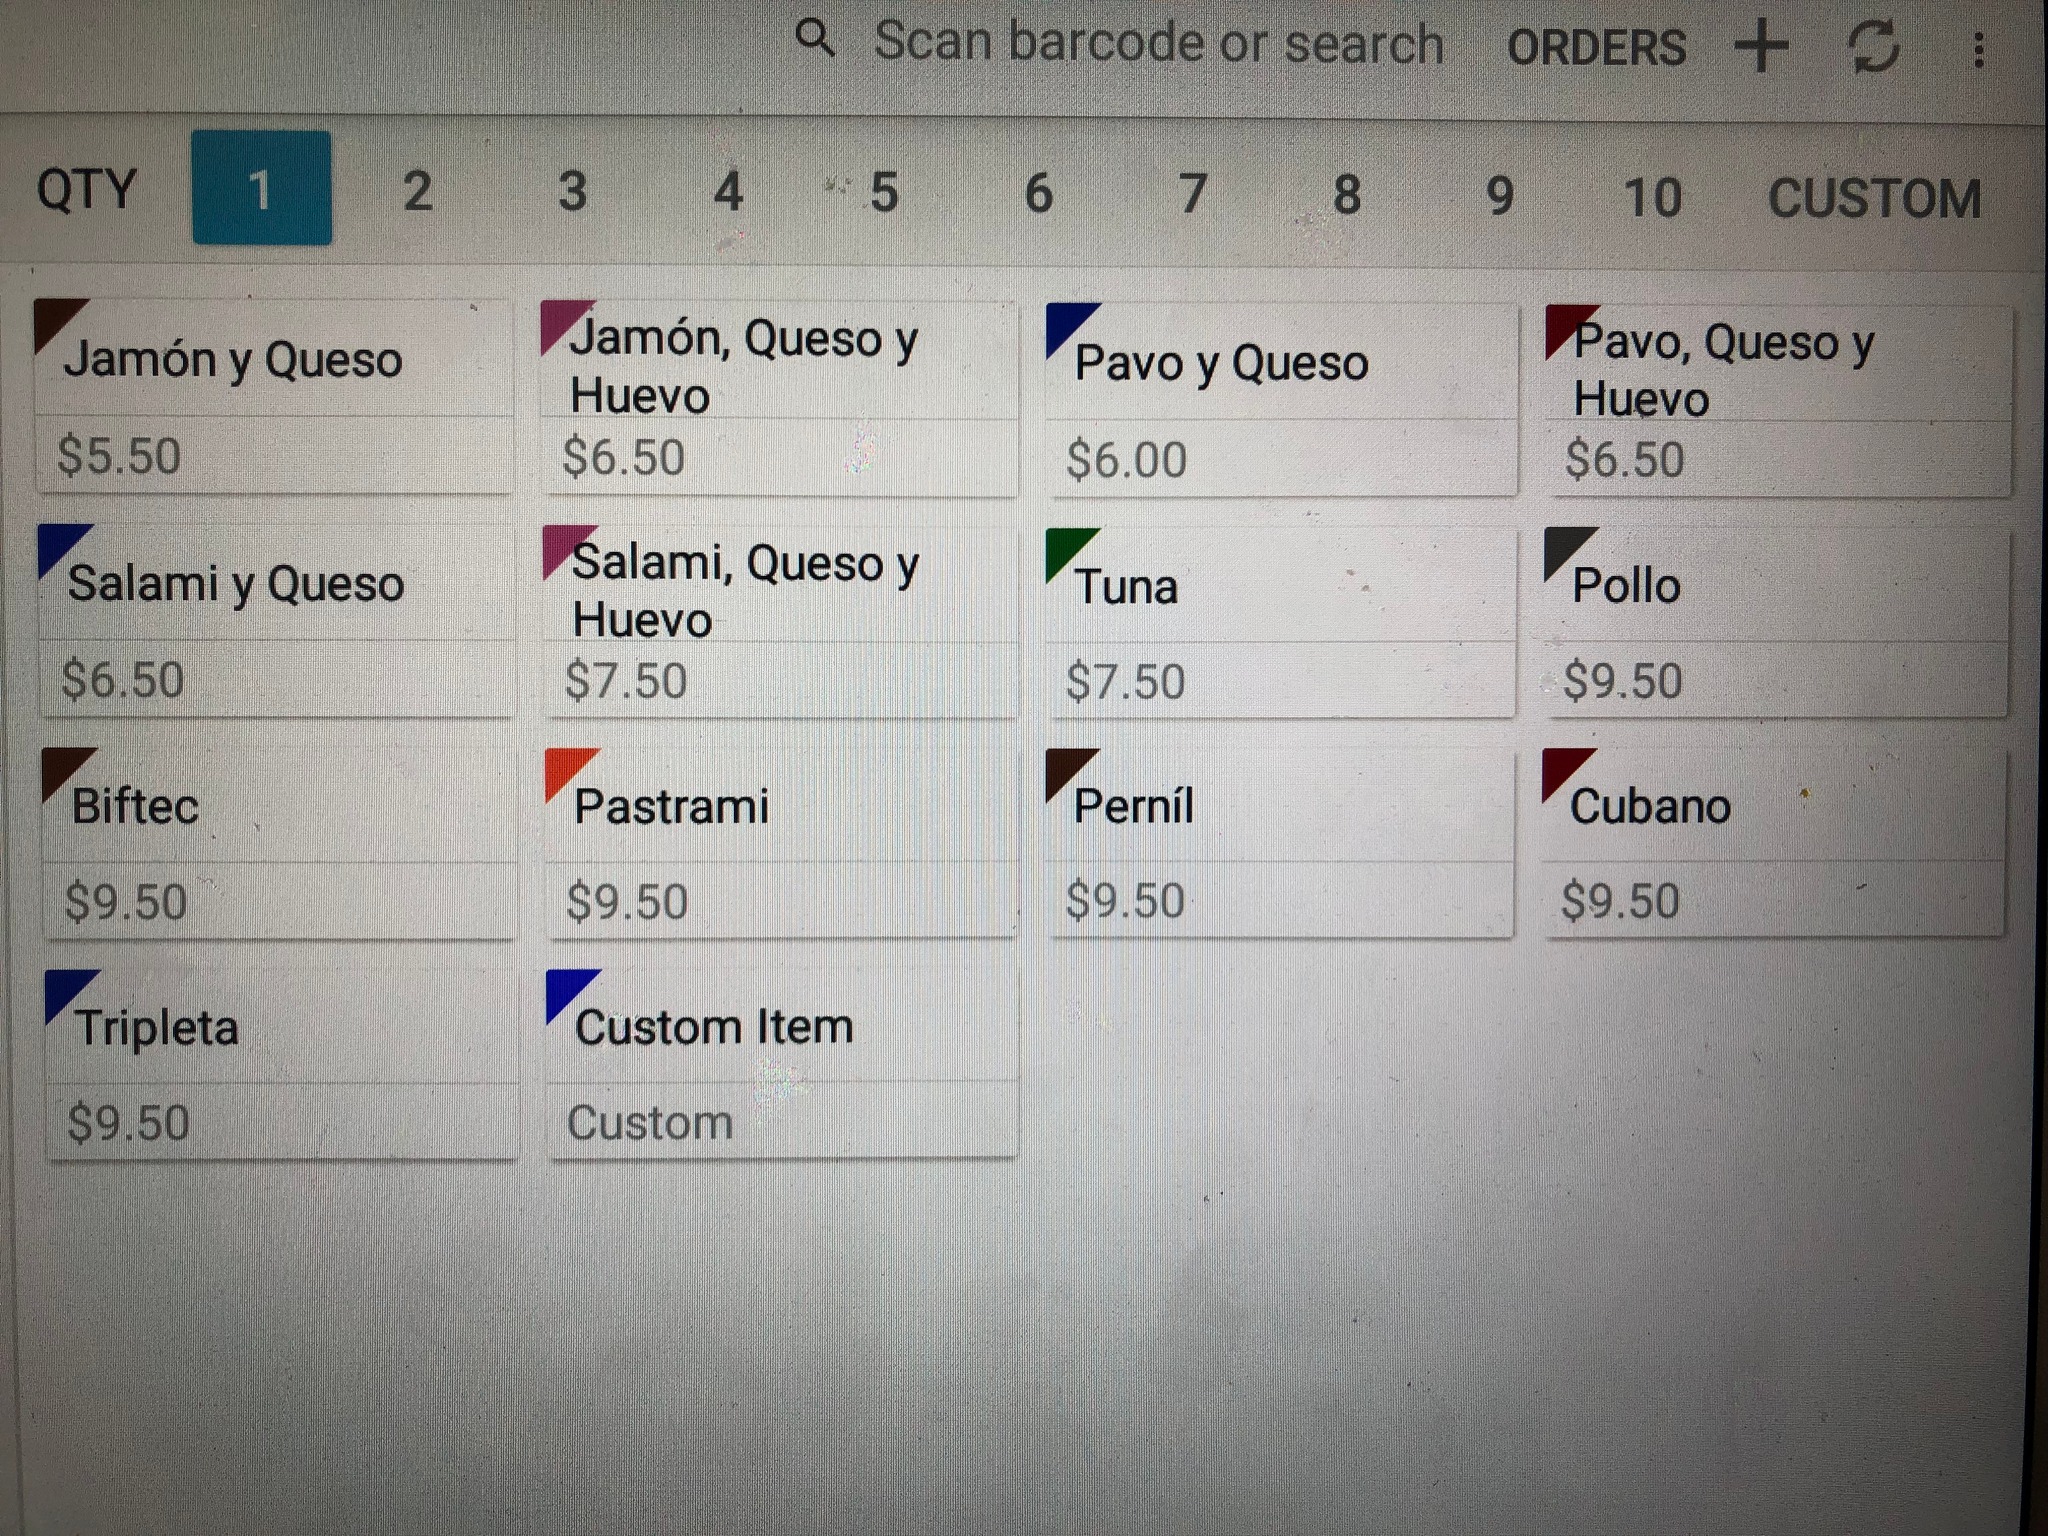Select quantity 1
This screenshot has width=2048, height=1536.
tap(261, 188)
